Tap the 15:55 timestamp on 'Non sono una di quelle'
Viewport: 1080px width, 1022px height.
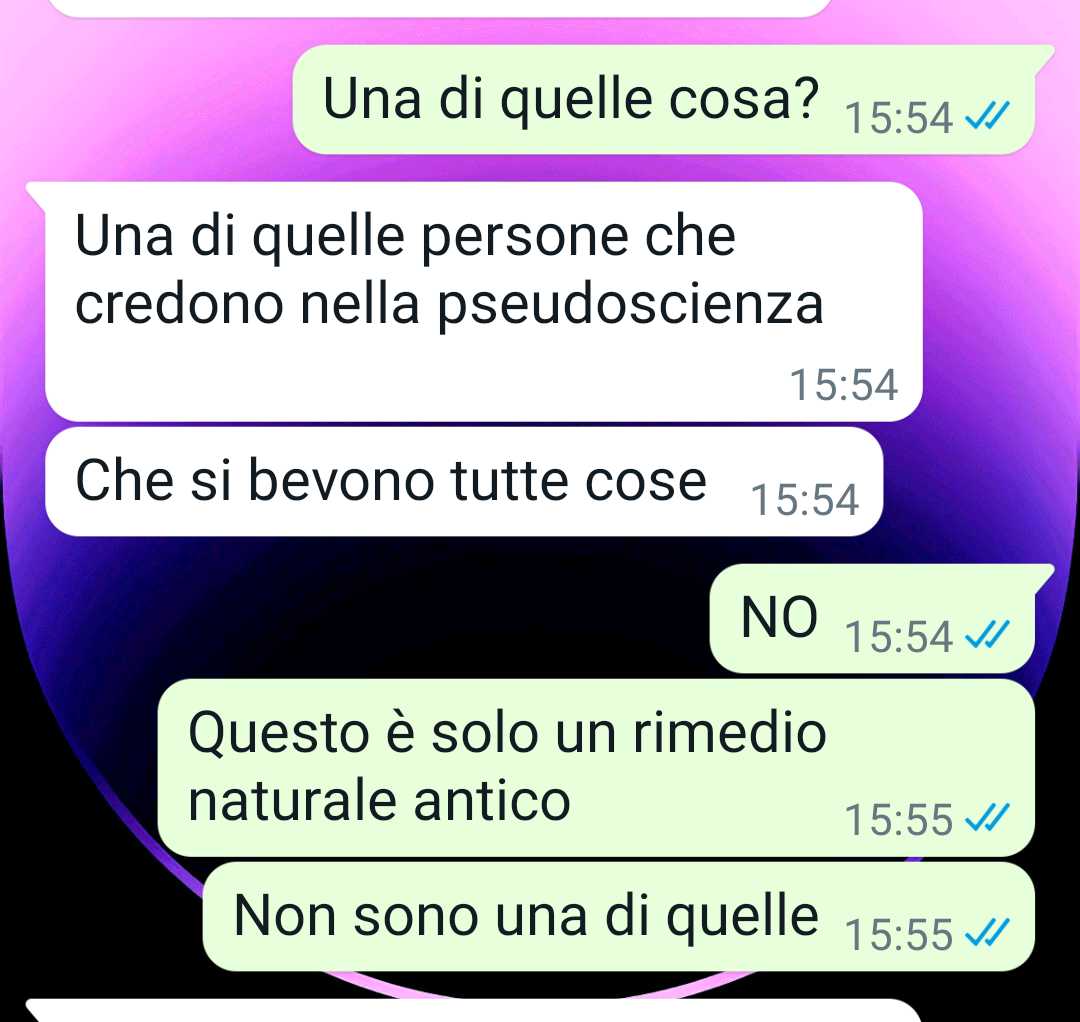[x=899, y=935]
